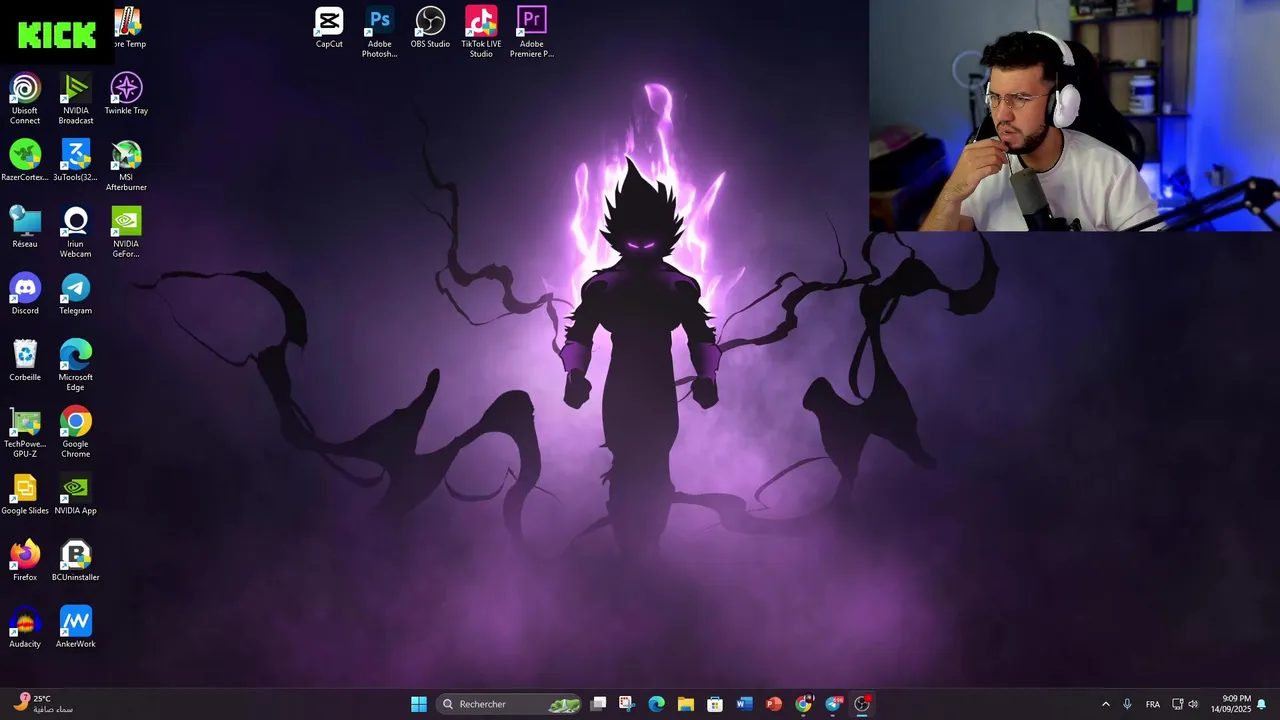Screen dimensions: 1280x720
Task: Open the OBS Studio desktop icon
Action: tap(430, 28)
